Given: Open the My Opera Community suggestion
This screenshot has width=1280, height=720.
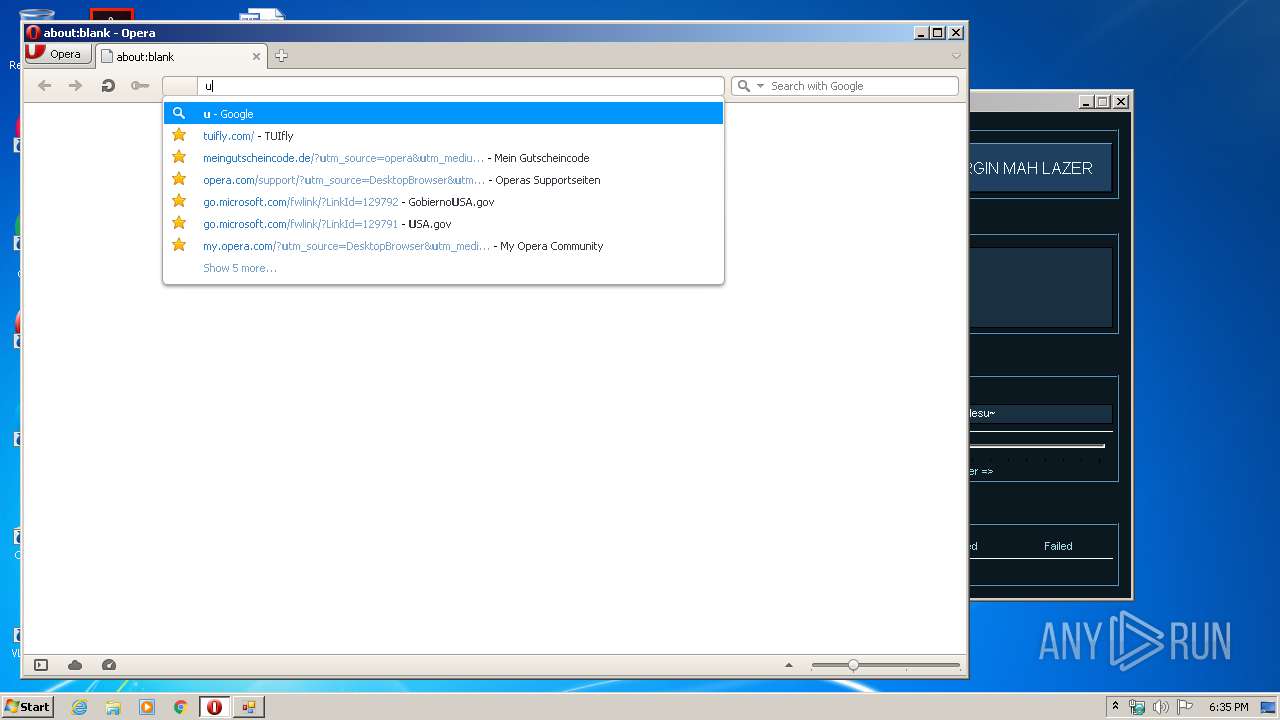Looking at the screenshot, I should pos(443,246).
